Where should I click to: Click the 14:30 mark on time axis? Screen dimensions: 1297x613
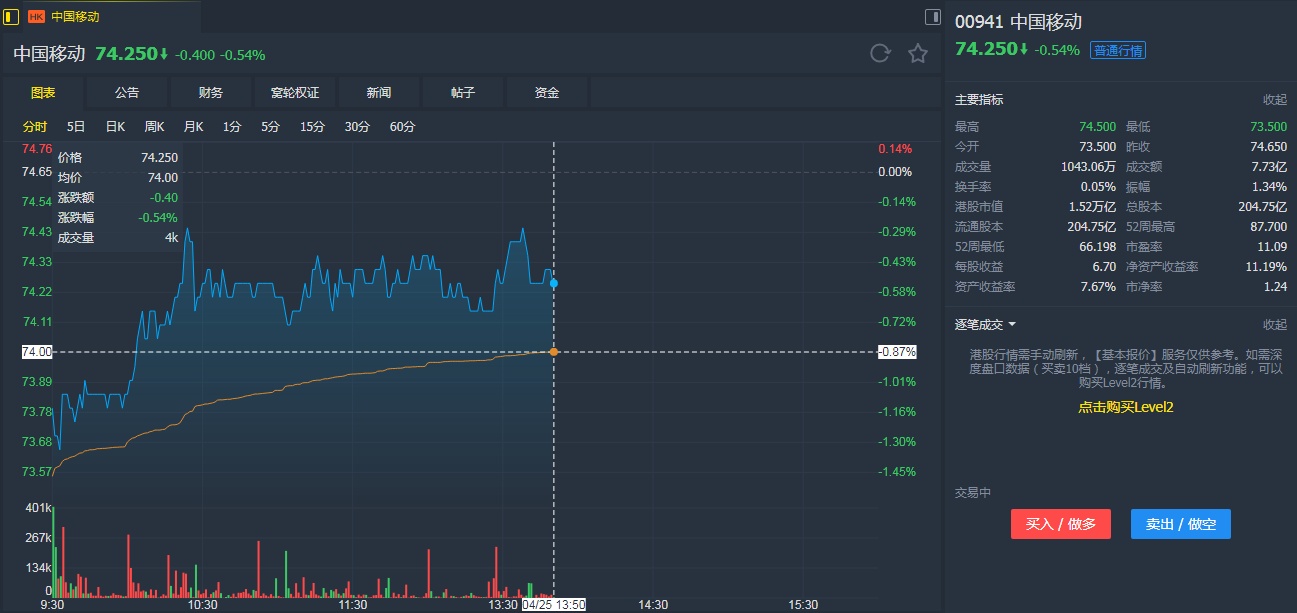pos(653,604)
